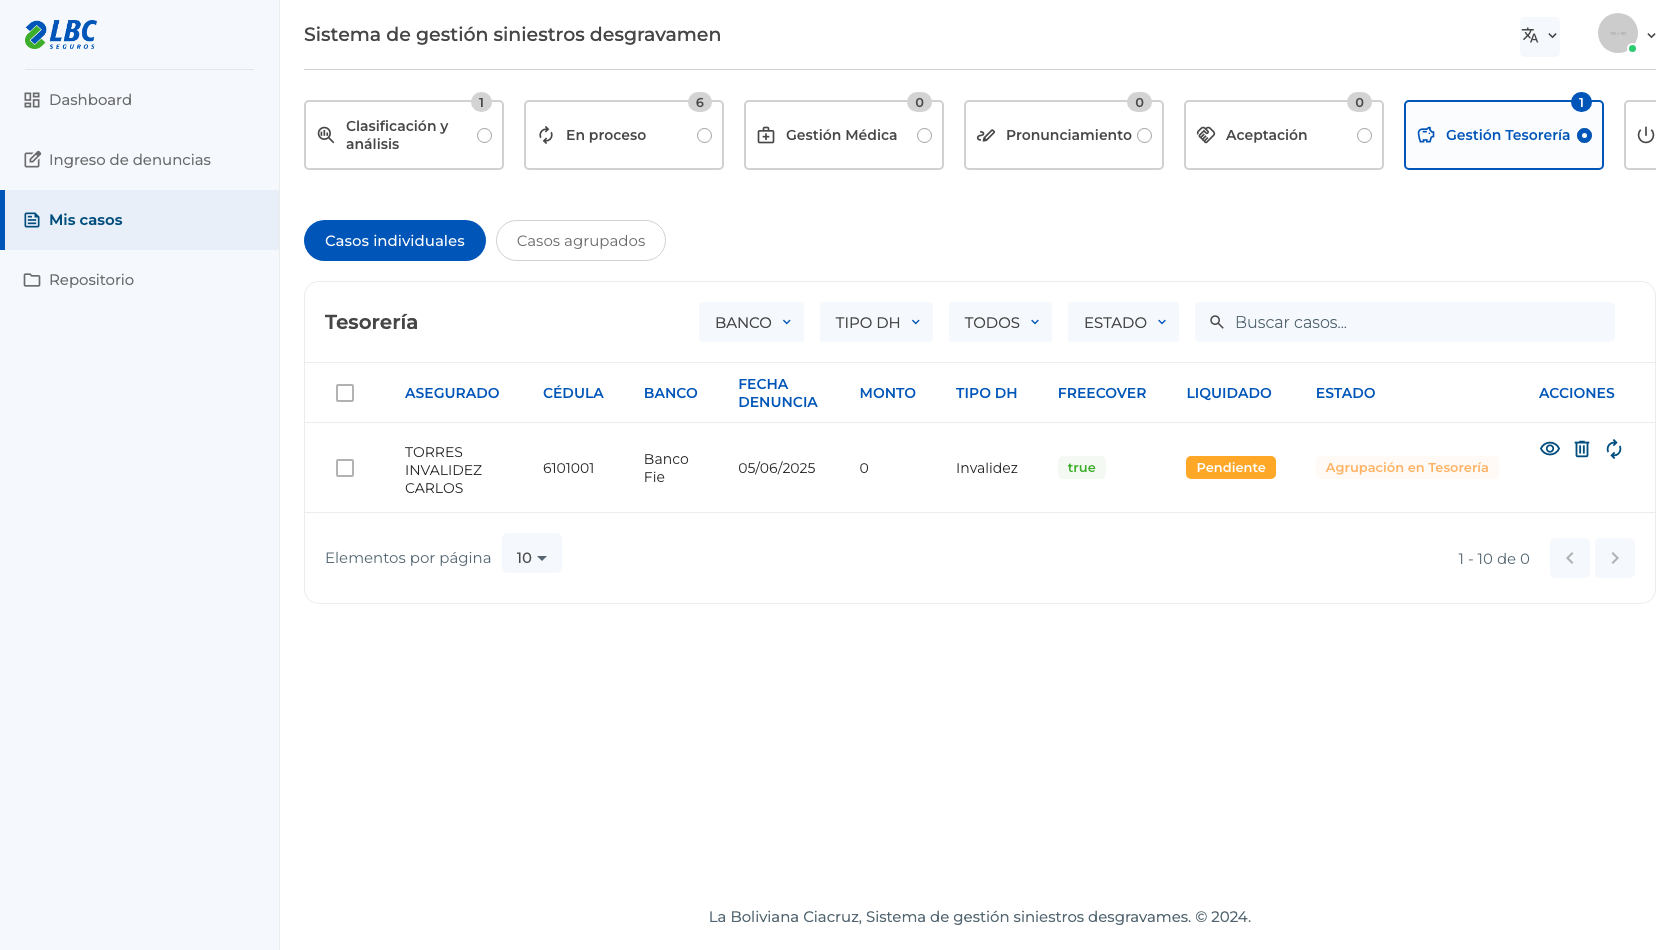
Task: Click the LBC Seguros logo
Action: pyautogui.click(x=61, y=34)
